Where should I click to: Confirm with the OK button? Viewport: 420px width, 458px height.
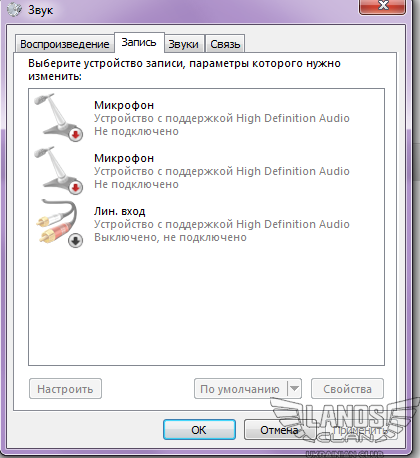199,430
